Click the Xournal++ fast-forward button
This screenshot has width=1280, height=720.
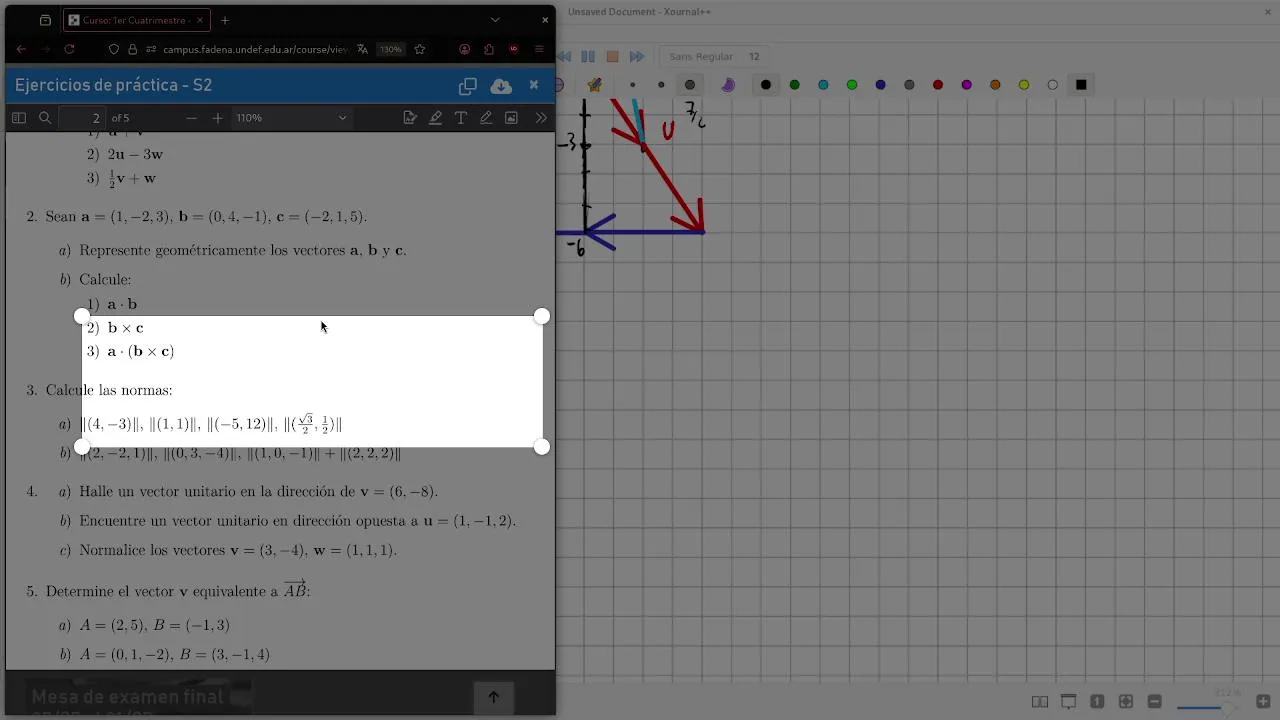point(637,57)
